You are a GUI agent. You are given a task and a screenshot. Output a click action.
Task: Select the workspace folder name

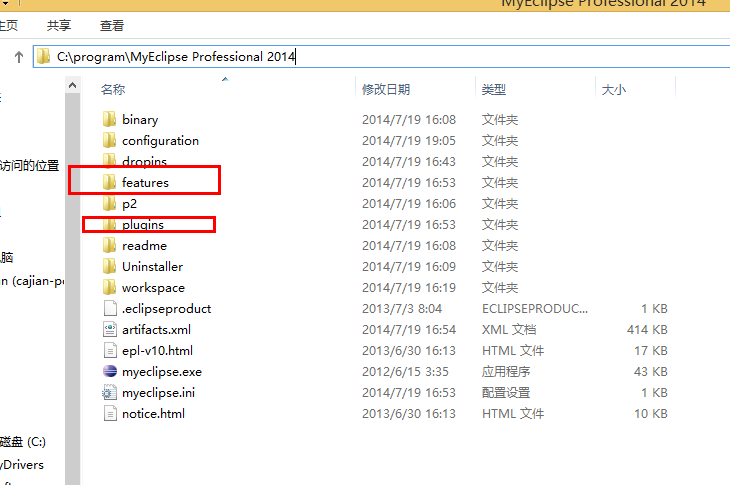(153, 288)
